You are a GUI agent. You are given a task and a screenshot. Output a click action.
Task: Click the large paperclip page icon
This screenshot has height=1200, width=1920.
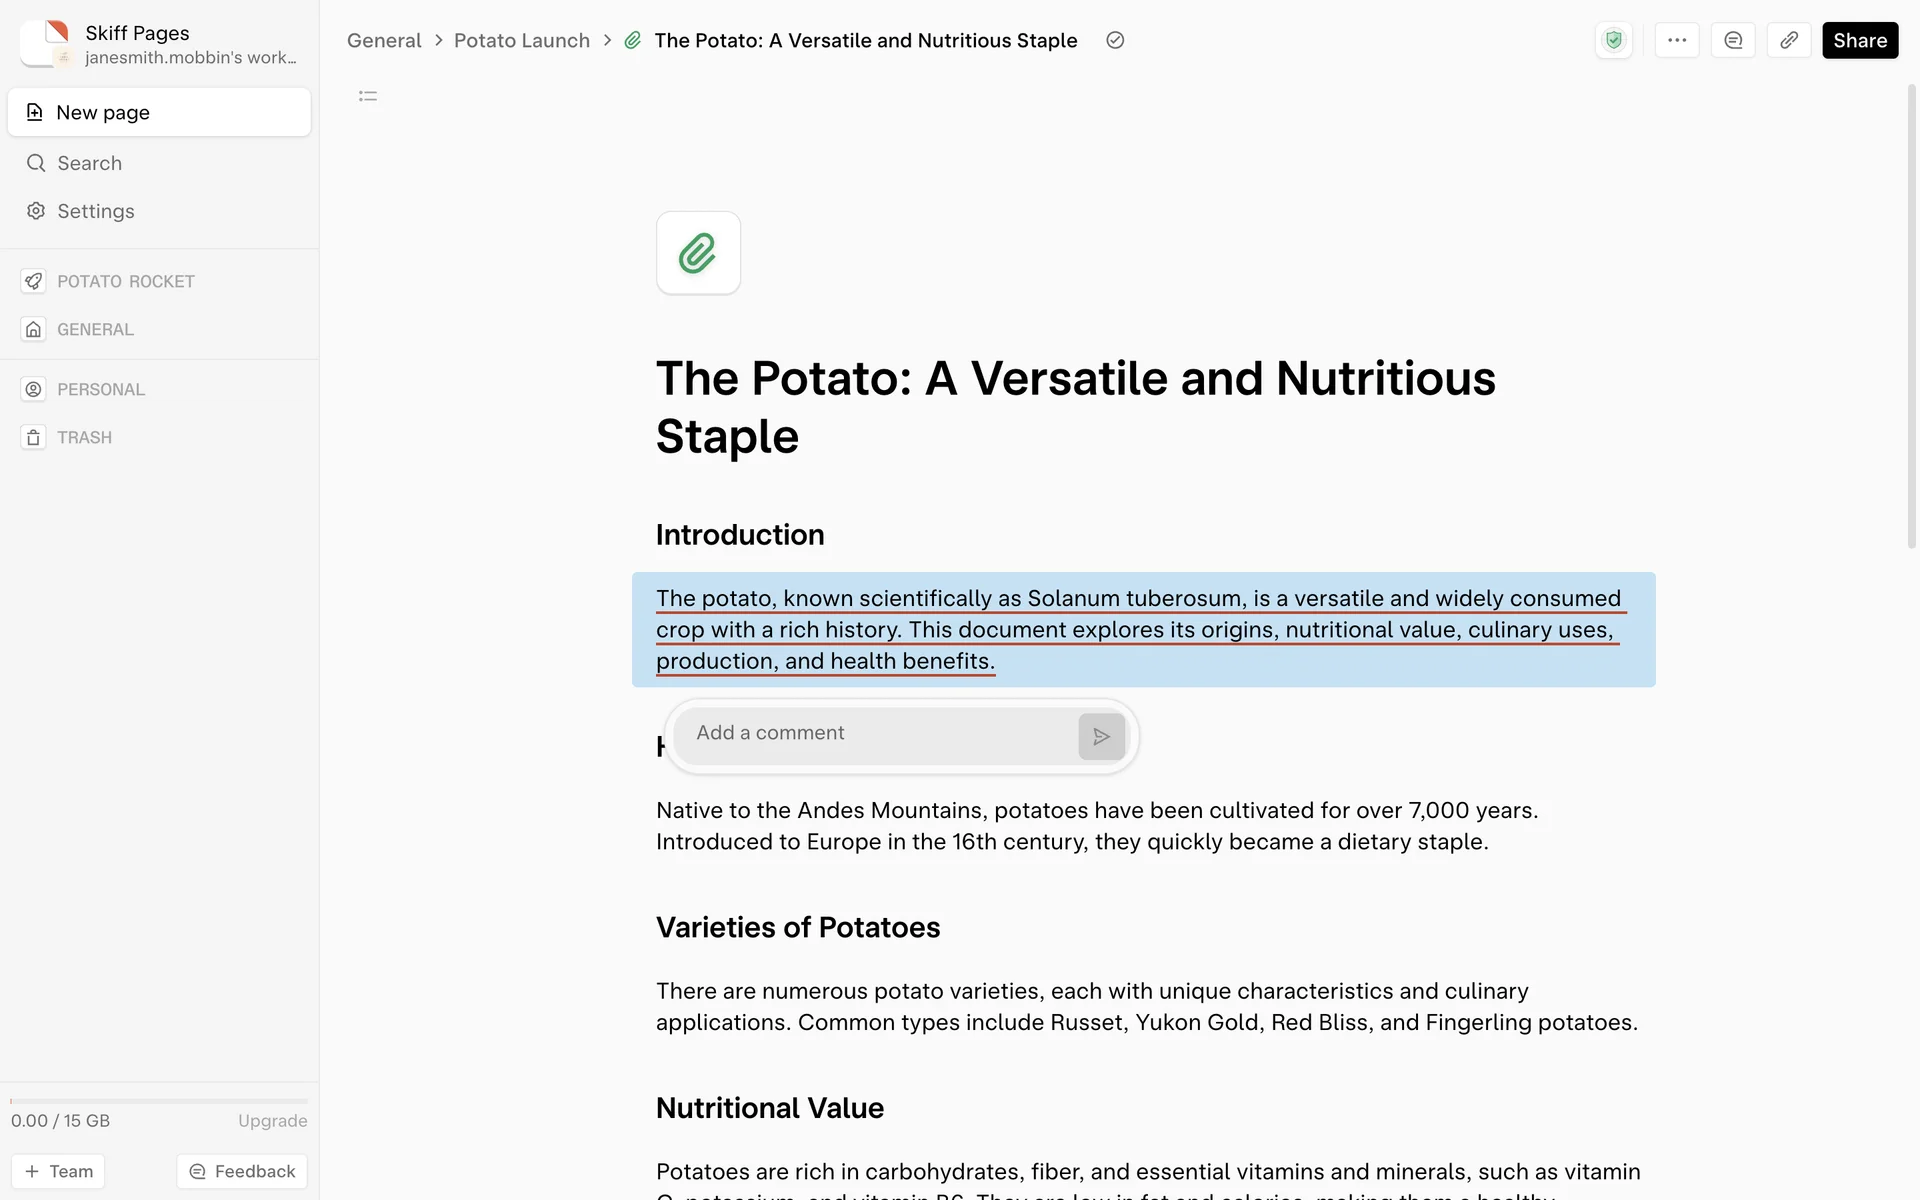click(698, 253)
